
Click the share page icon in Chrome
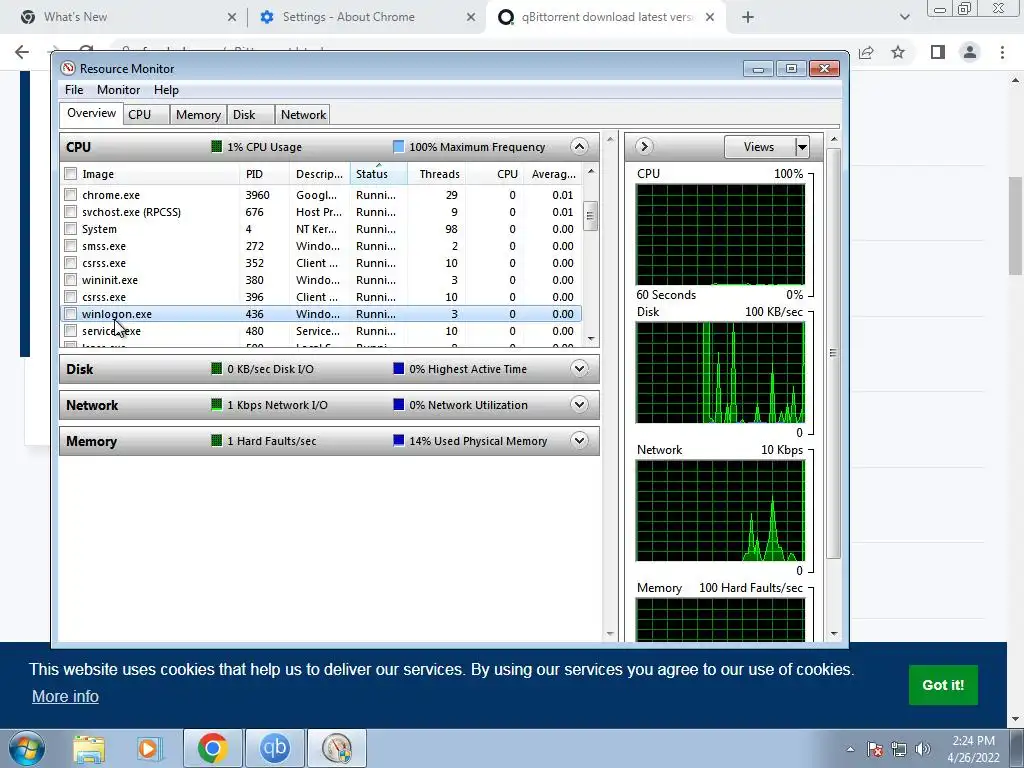[866, 52]
